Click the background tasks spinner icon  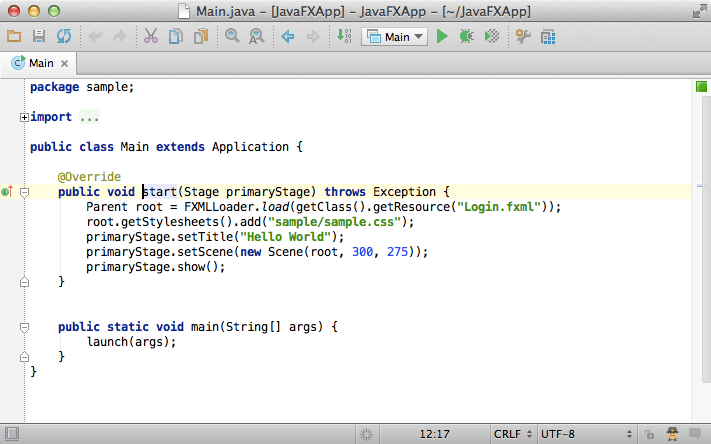pyautogui.click(x=366, y=434)
